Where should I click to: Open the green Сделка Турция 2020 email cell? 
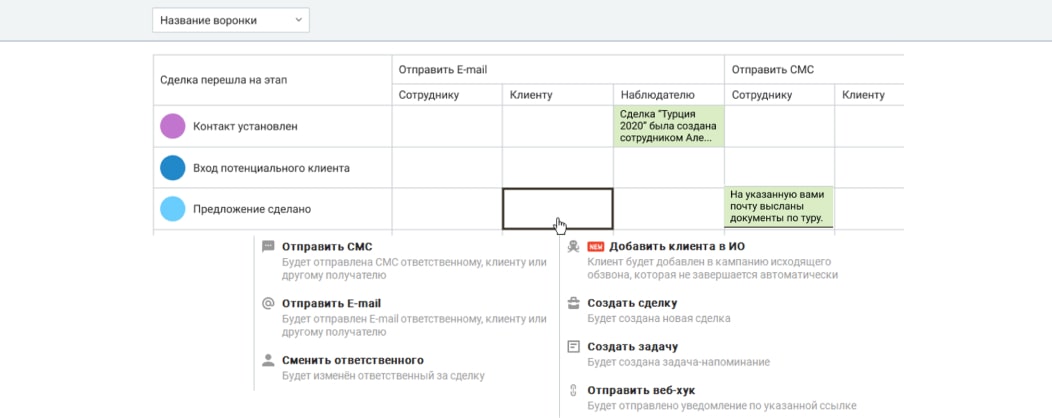tap(668, 126)
